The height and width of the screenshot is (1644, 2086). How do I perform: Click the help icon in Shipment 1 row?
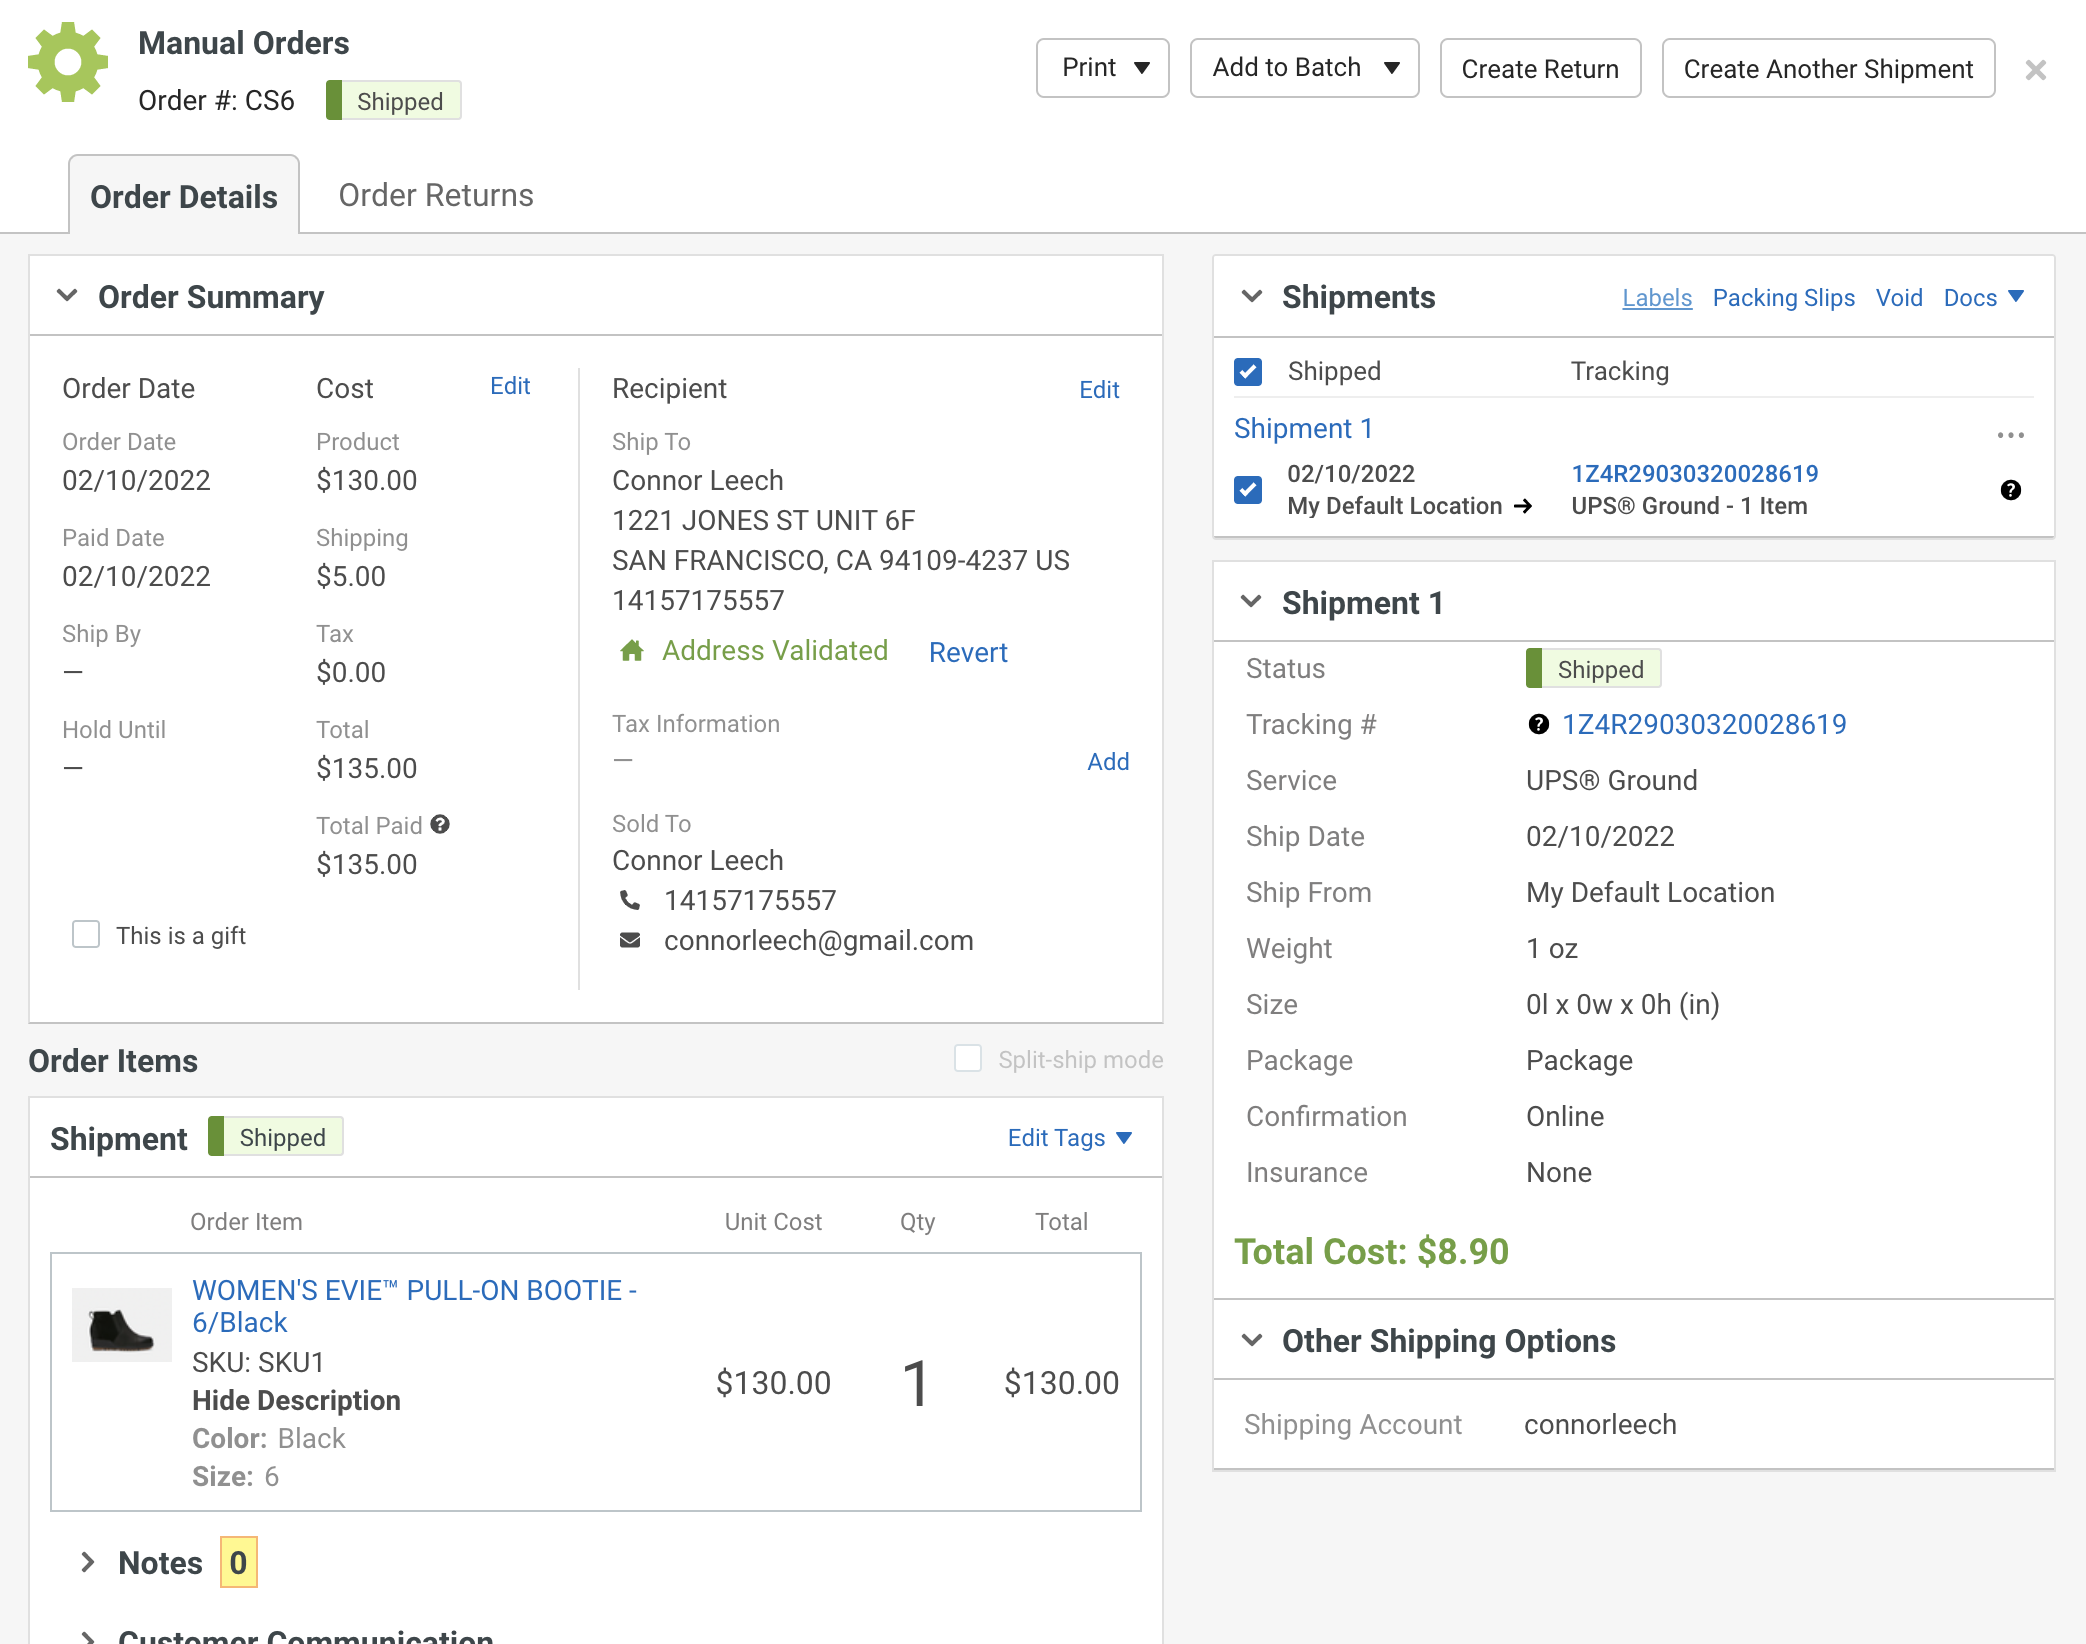(x=2010, y=490)
